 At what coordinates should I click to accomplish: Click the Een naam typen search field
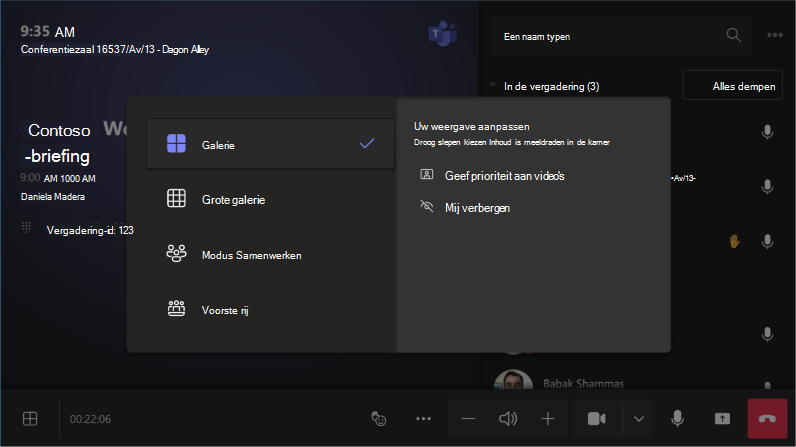(x=621, y=36)
